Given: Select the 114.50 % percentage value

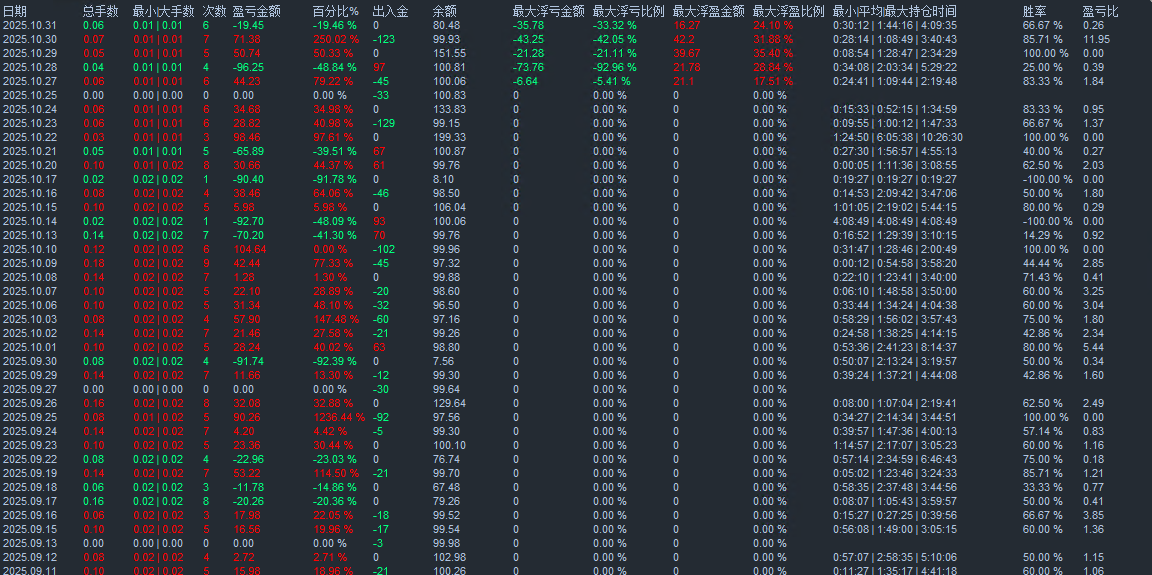Looking at the screenshot, I should [335, 473].
